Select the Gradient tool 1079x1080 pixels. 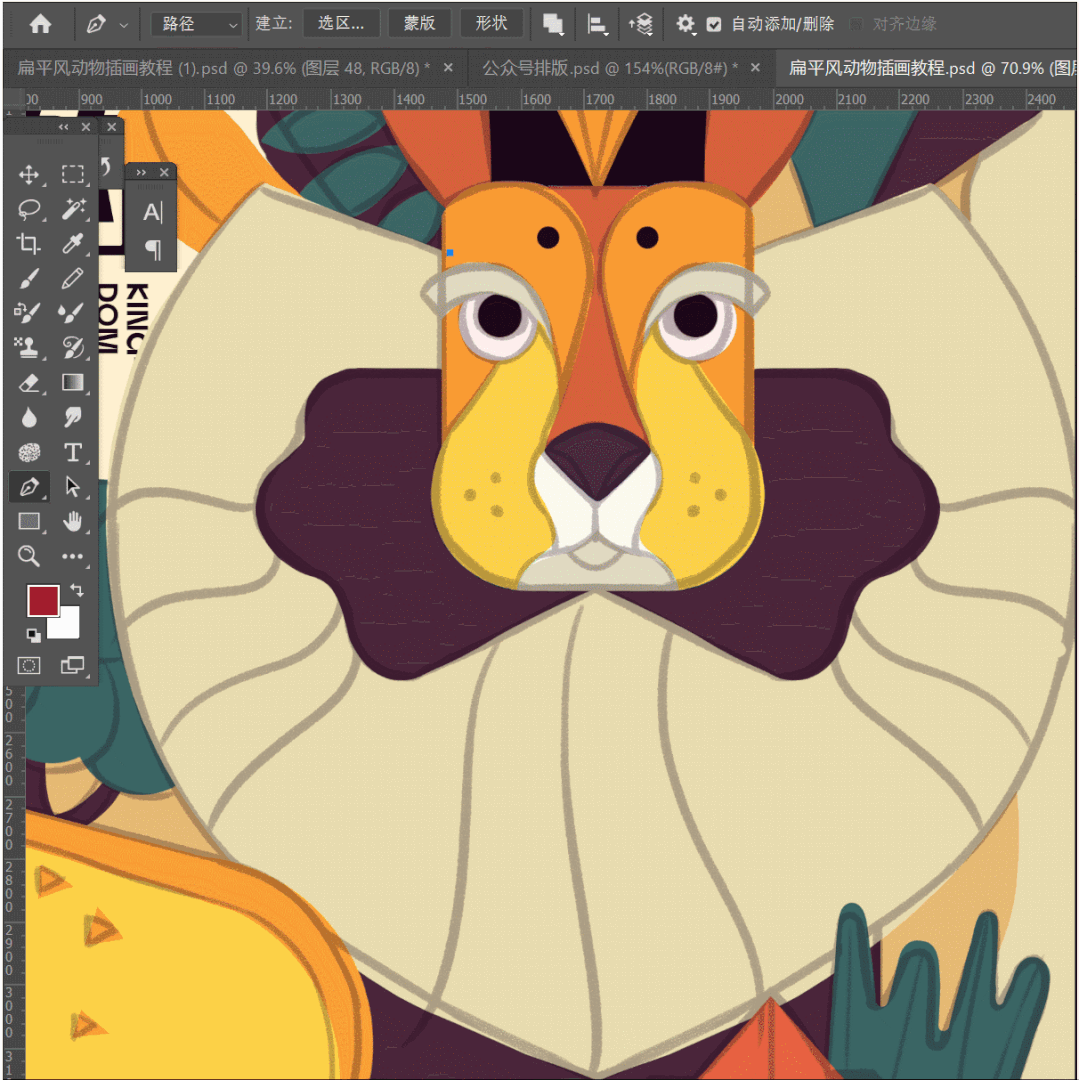click(x=72, y=382)
